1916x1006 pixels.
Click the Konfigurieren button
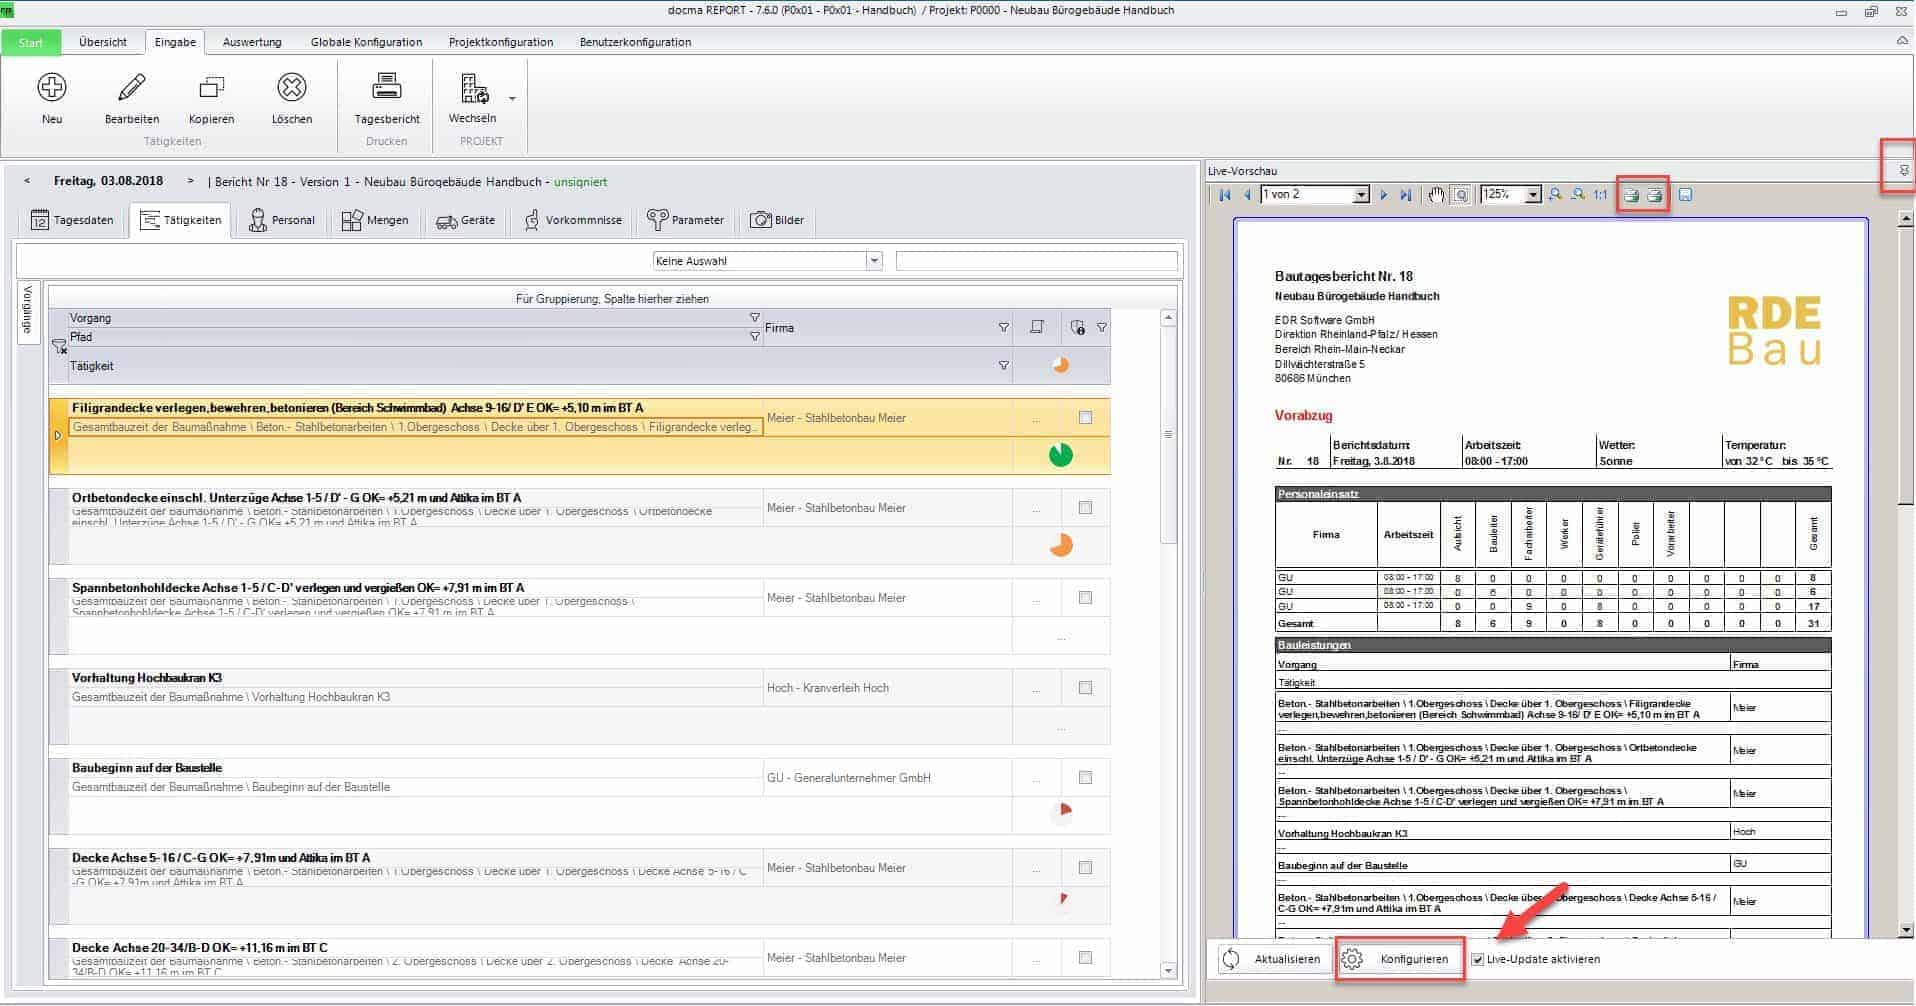point(1400,960)
